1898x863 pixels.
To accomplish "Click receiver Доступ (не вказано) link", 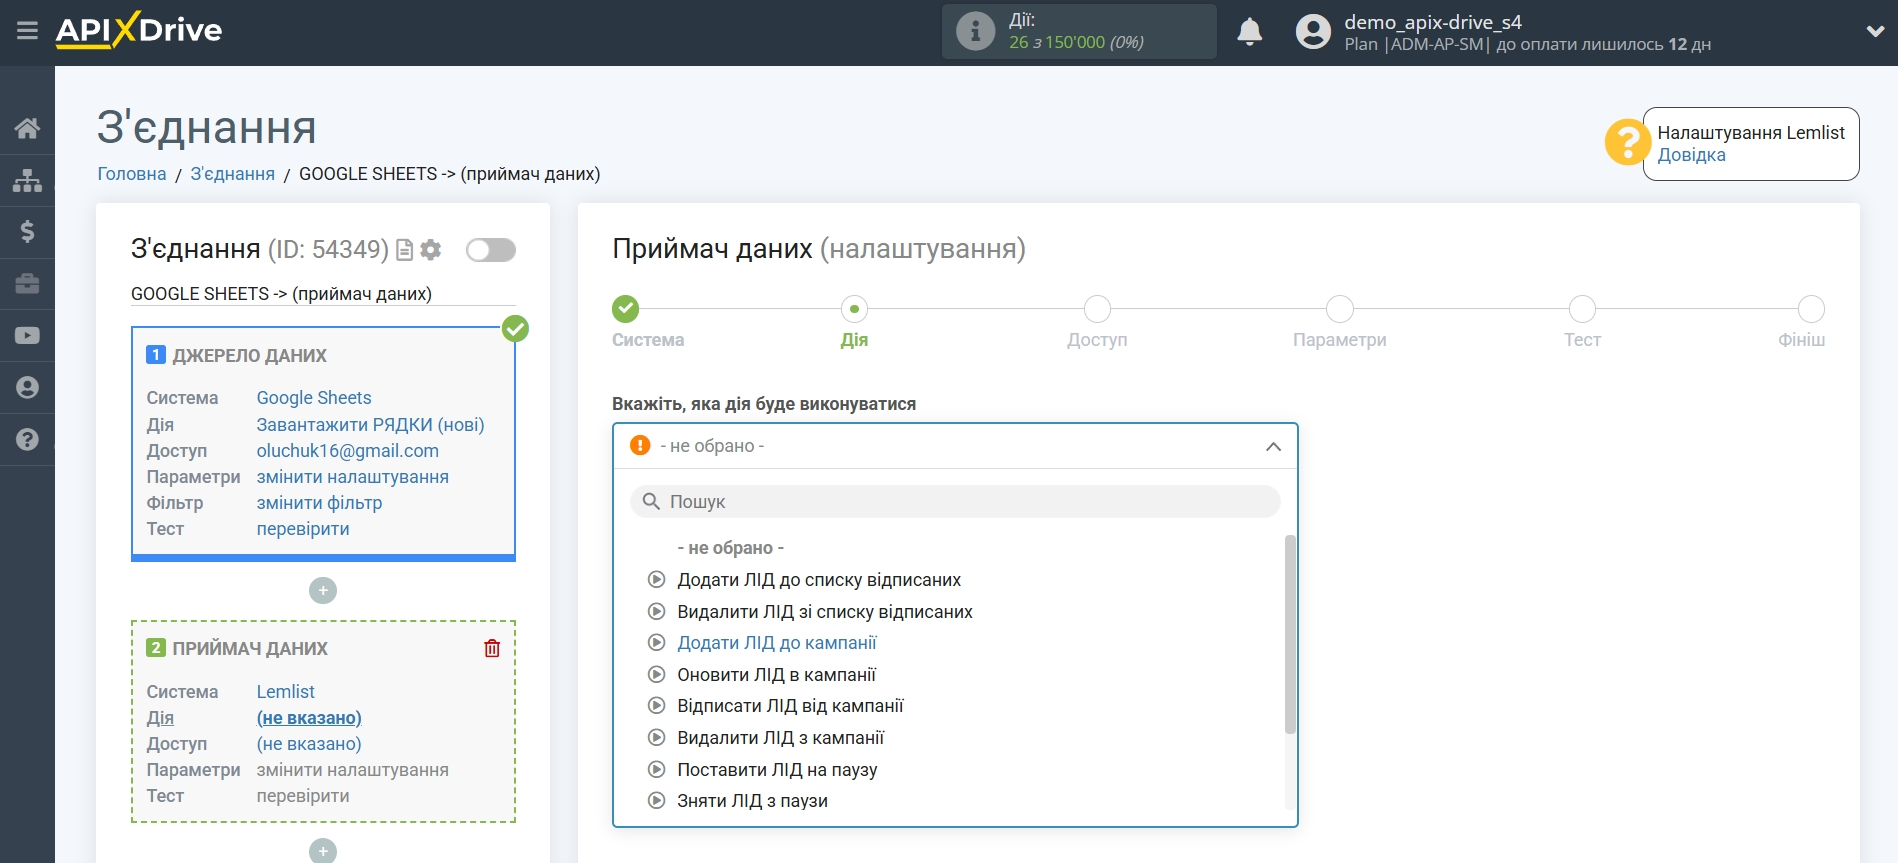I will pyautogui.click(x=309, y=744).
